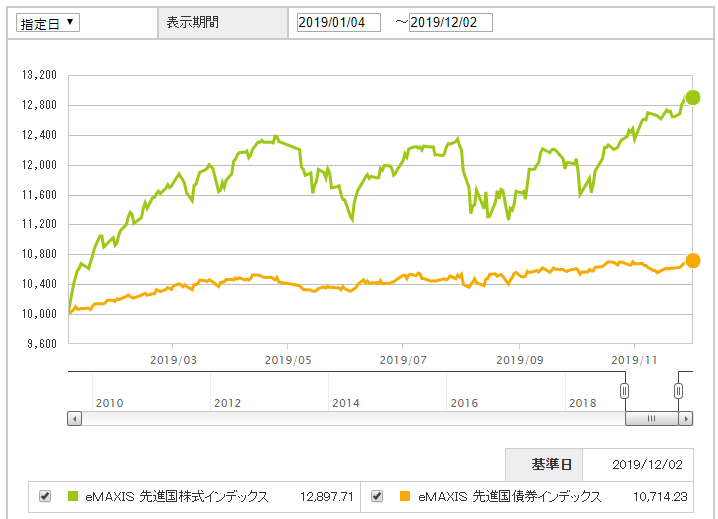This screenshot has height=519, width=718.
Task: Click the orange legend swatch for 先進国債券
Action: pos(405,496)
